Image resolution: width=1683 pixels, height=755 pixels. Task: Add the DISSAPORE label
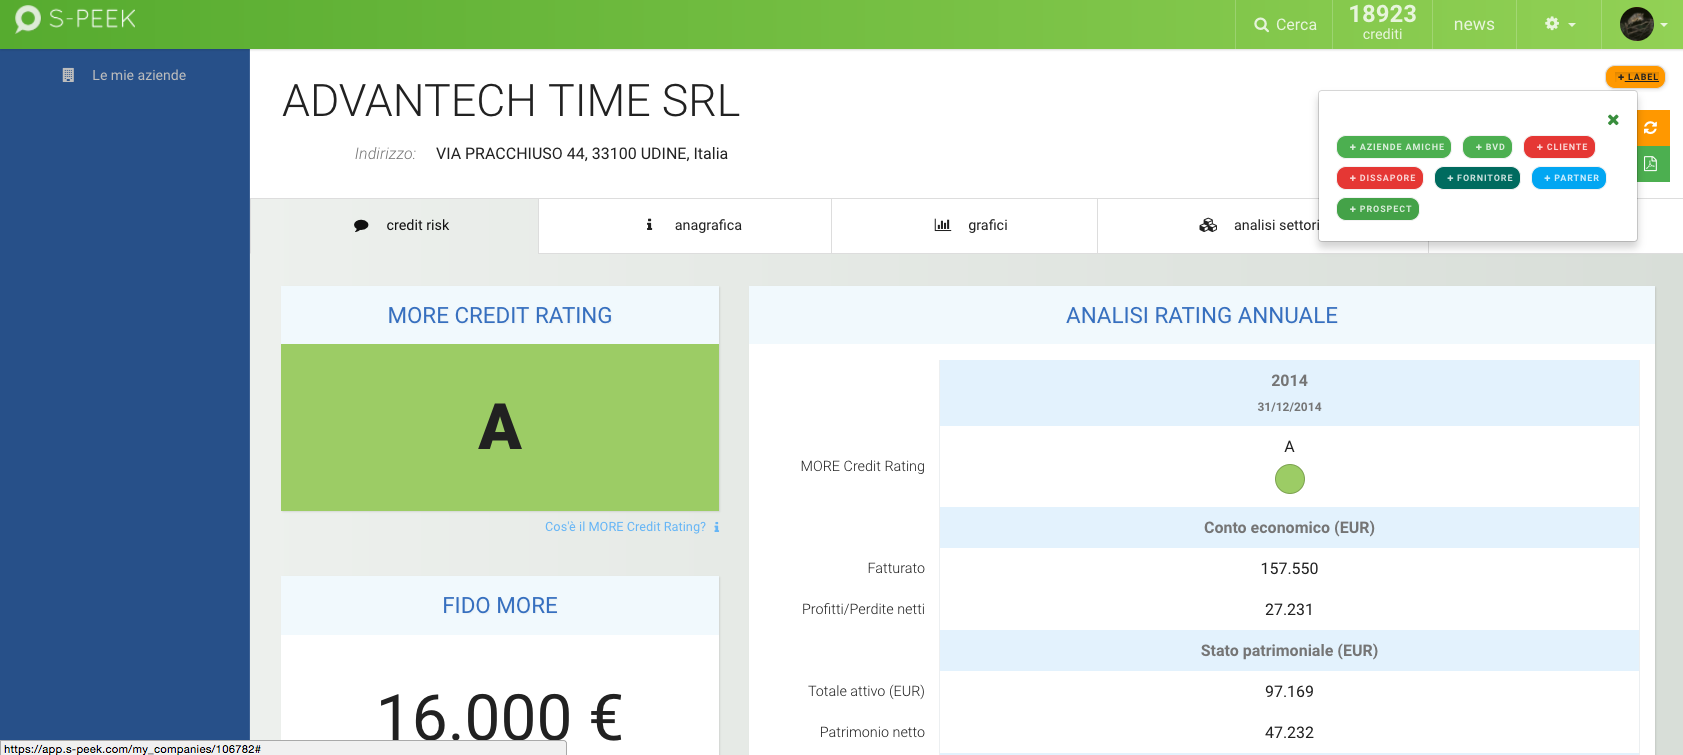(x=1380, y=178)
